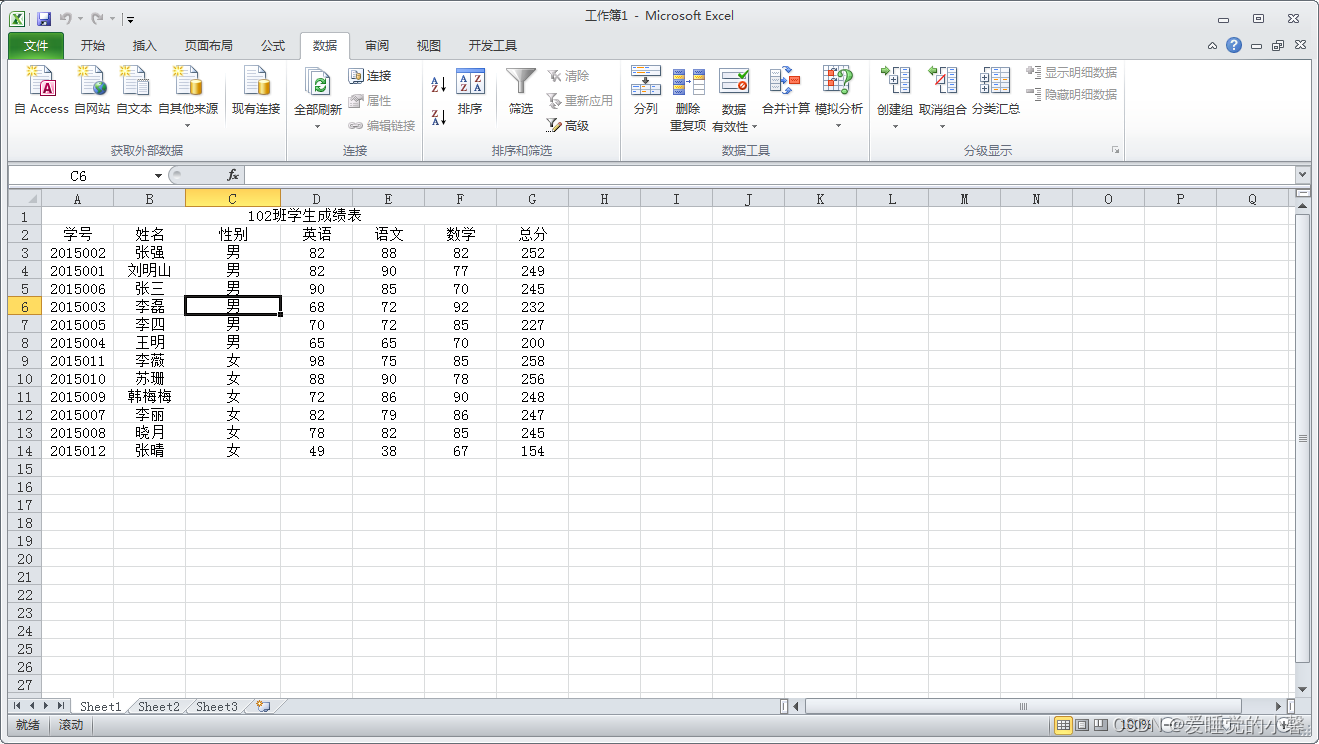This screenshot has height=744, width=1319.
Task: Click 删除重复项 remove duplicates
Action: (x=688, y=98)
